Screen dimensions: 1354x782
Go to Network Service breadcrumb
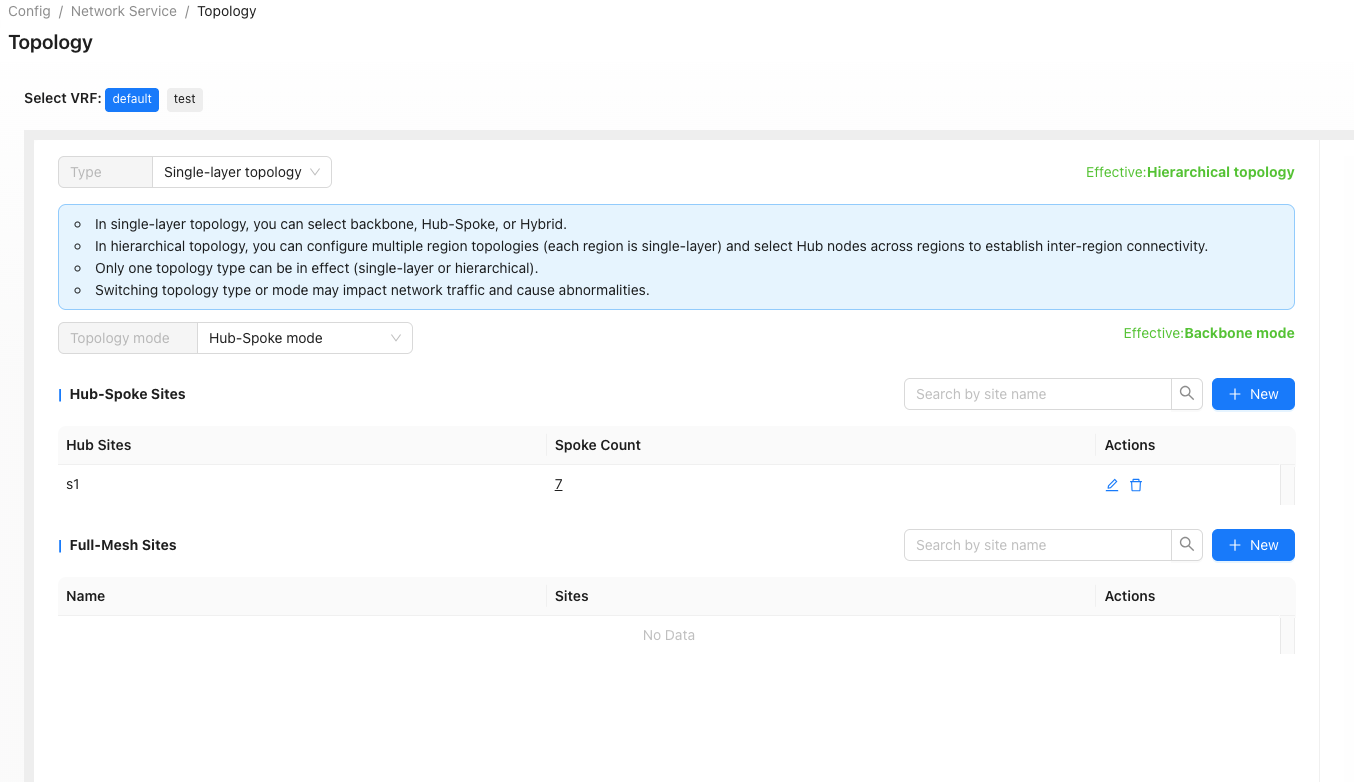coord(124,11)
